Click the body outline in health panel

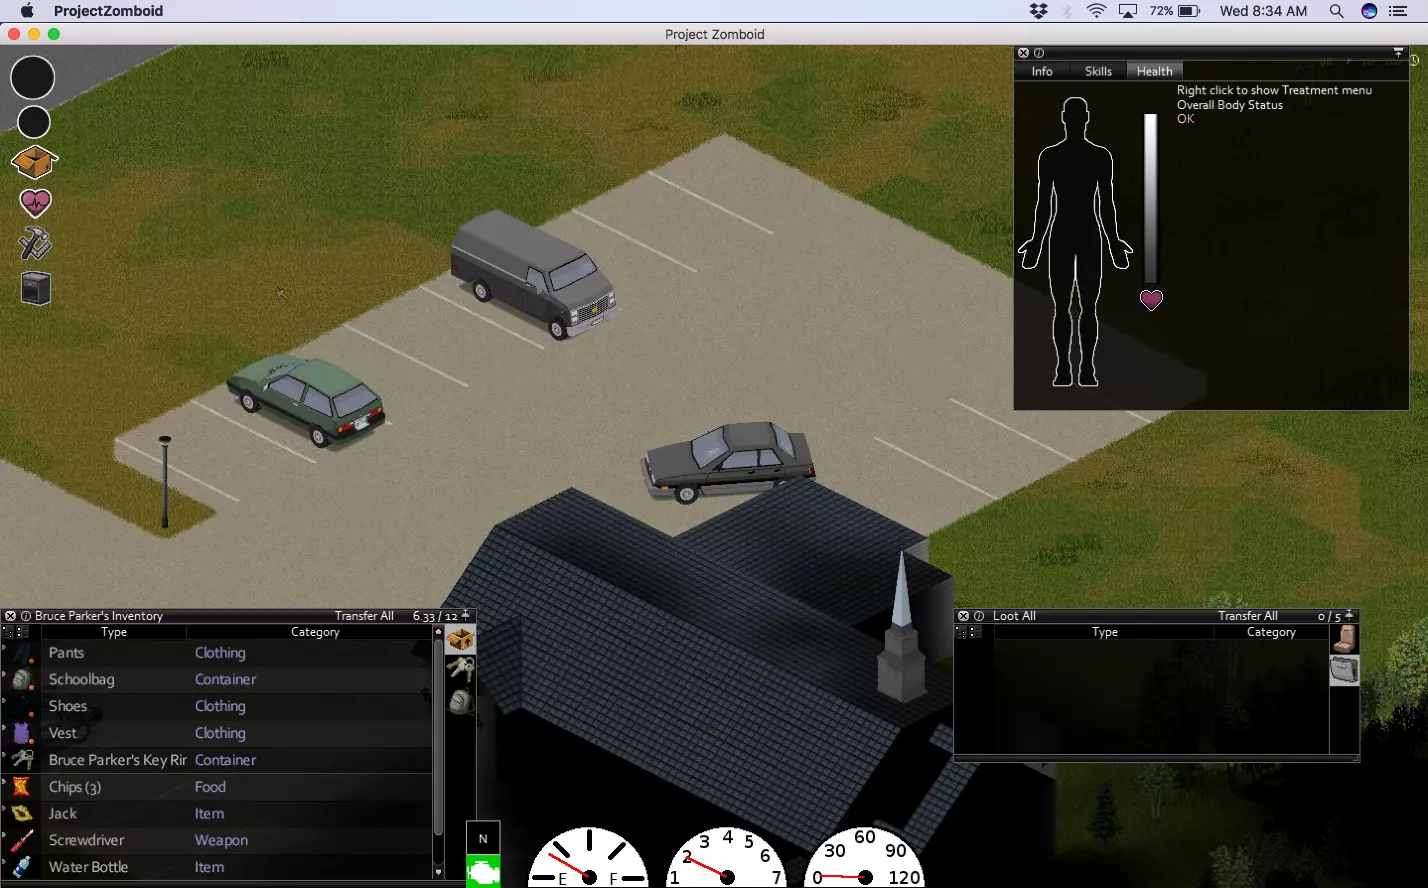(x=1075, y=242)
